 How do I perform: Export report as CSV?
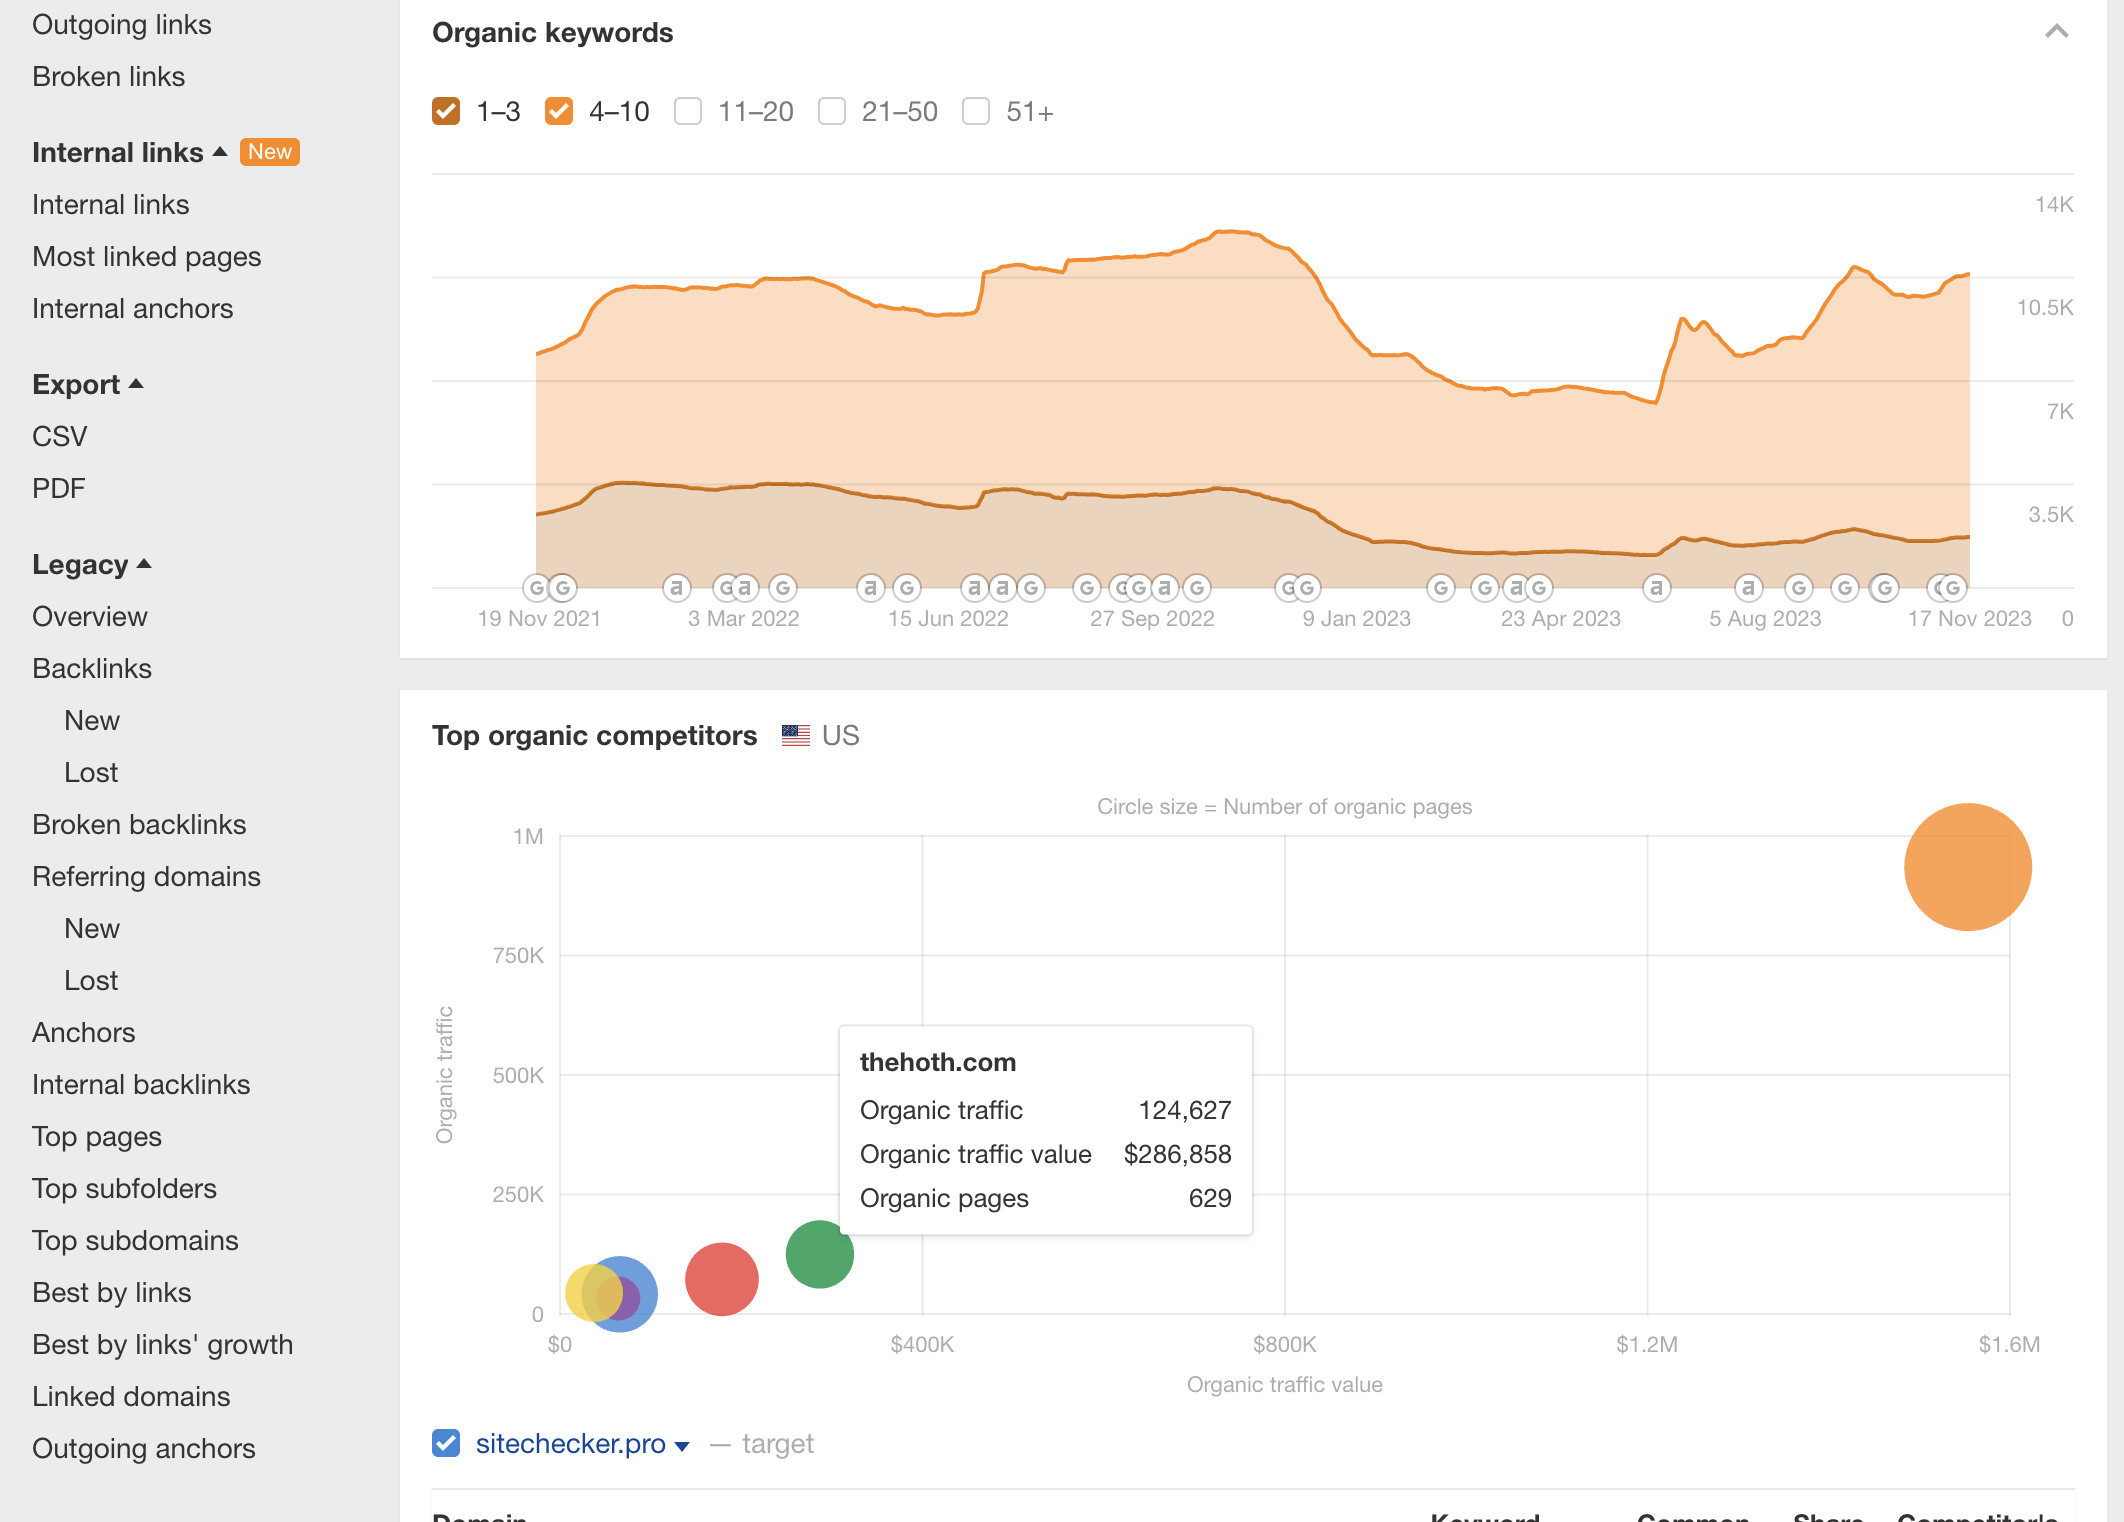(x=59, y=436)
